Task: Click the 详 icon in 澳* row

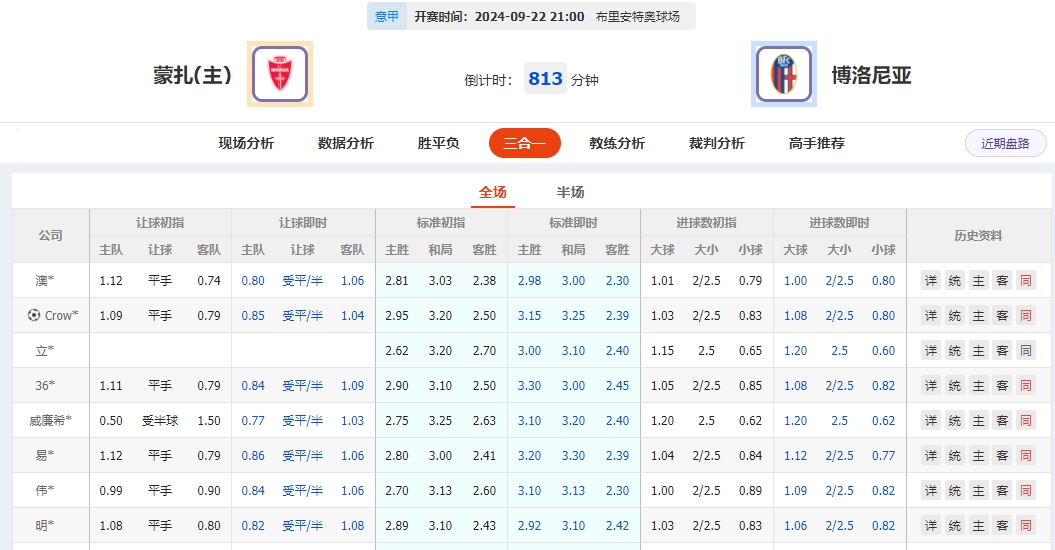Action: click(930, 281)
